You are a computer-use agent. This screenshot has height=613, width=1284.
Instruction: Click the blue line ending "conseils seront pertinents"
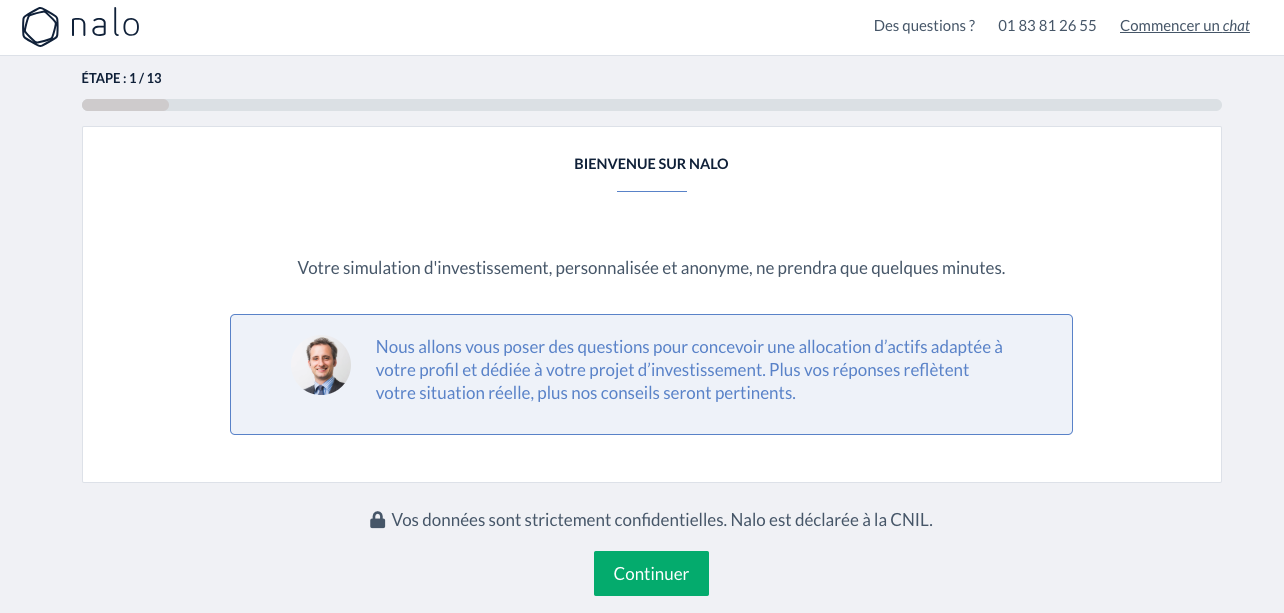point(585,393)
